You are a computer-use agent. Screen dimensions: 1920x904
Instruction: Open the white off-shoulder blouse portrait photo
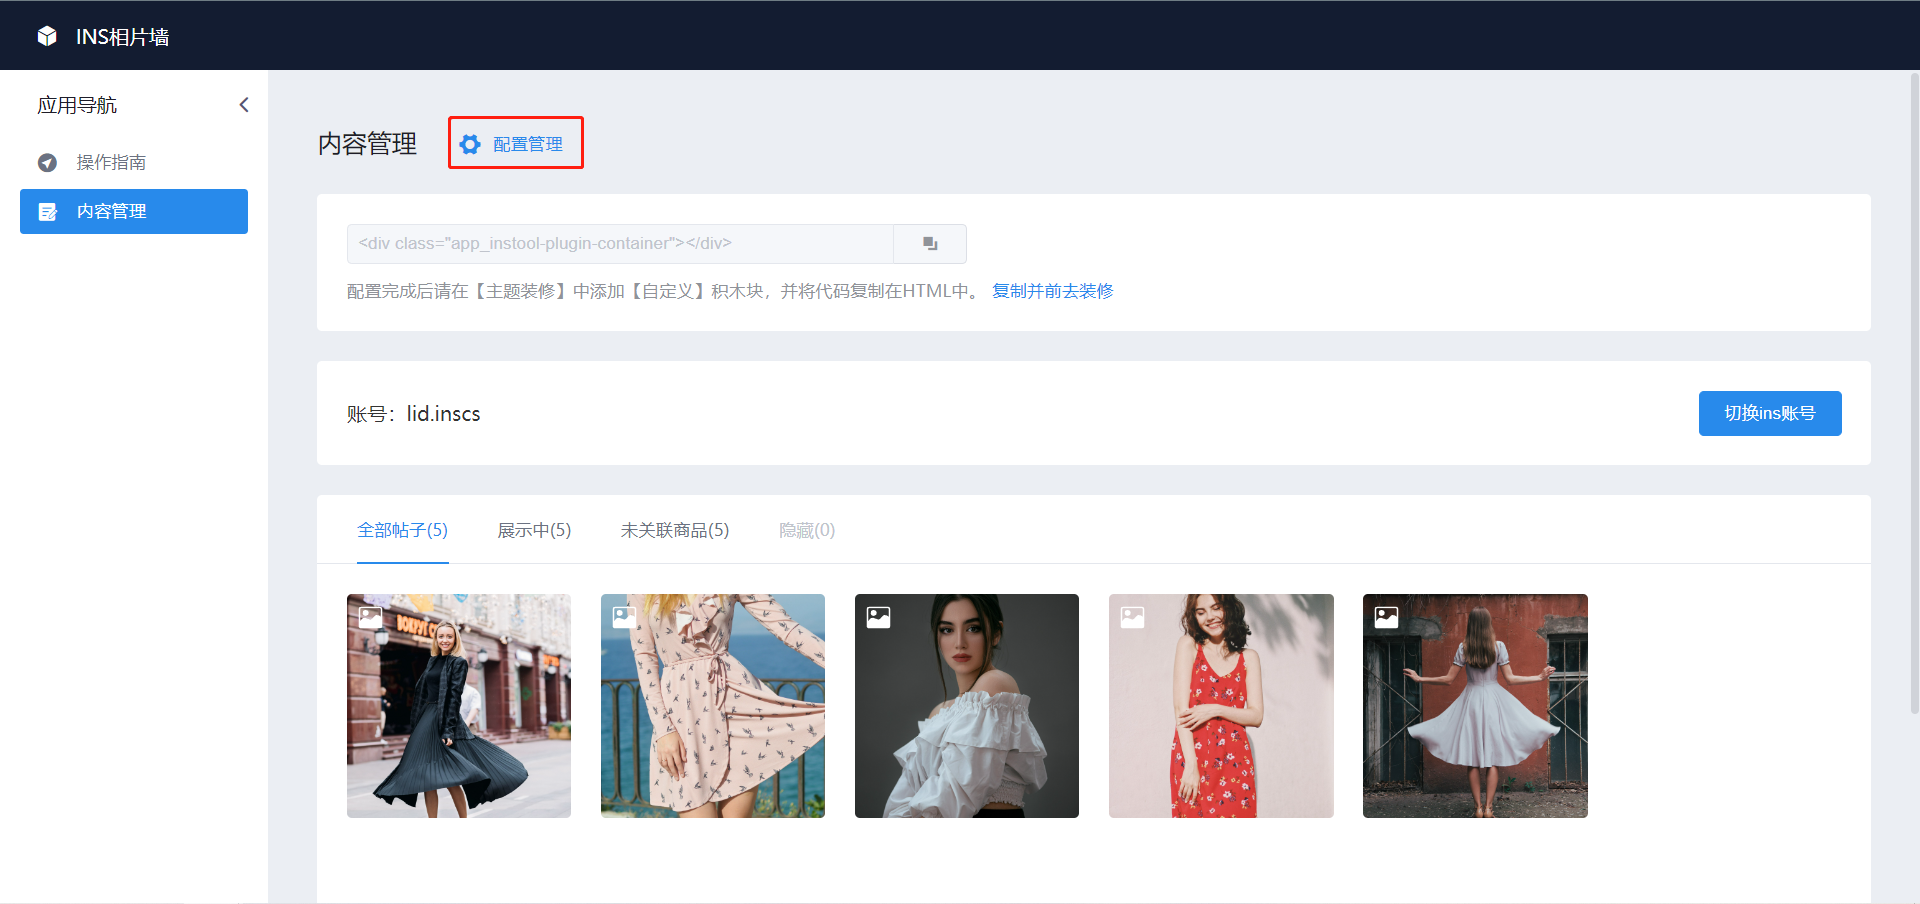coord(967,706)
